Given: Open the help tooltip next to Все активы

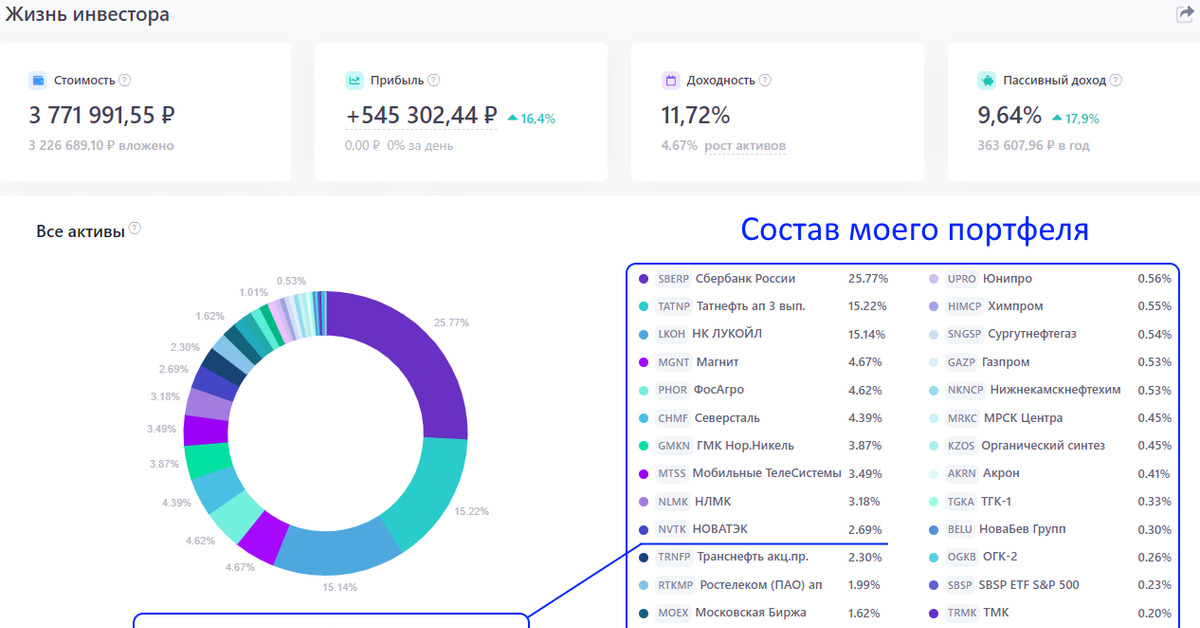Looking at the screenshot, I should point(135,229).
